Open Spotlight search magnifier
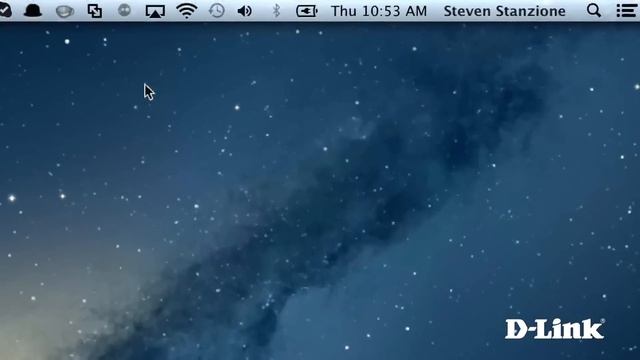Image resolution: width=640 pixels, height=360 pixels. click(594, 11)
